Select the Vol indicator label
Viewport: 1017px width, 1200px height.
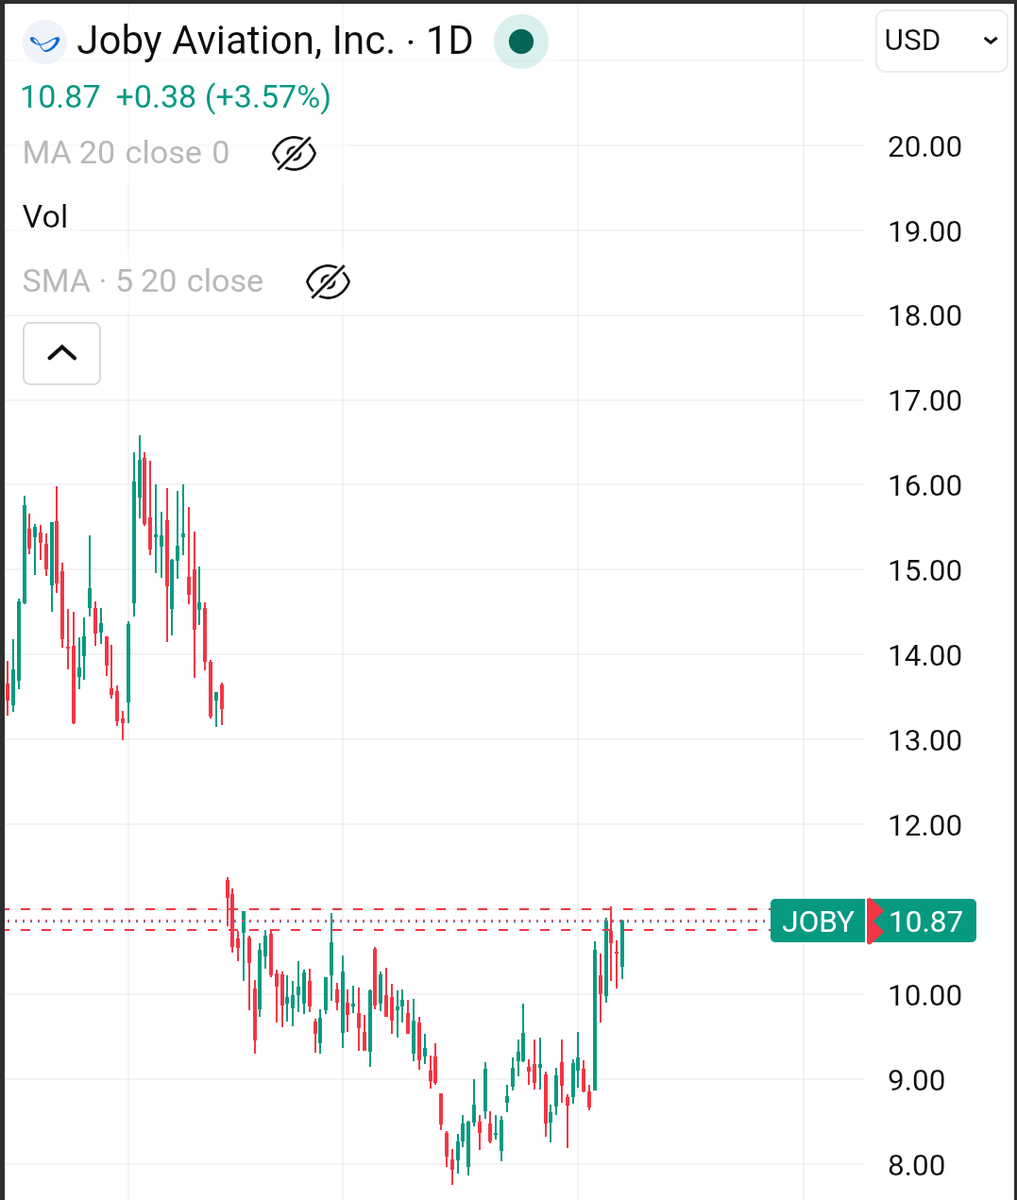(45, 216)
